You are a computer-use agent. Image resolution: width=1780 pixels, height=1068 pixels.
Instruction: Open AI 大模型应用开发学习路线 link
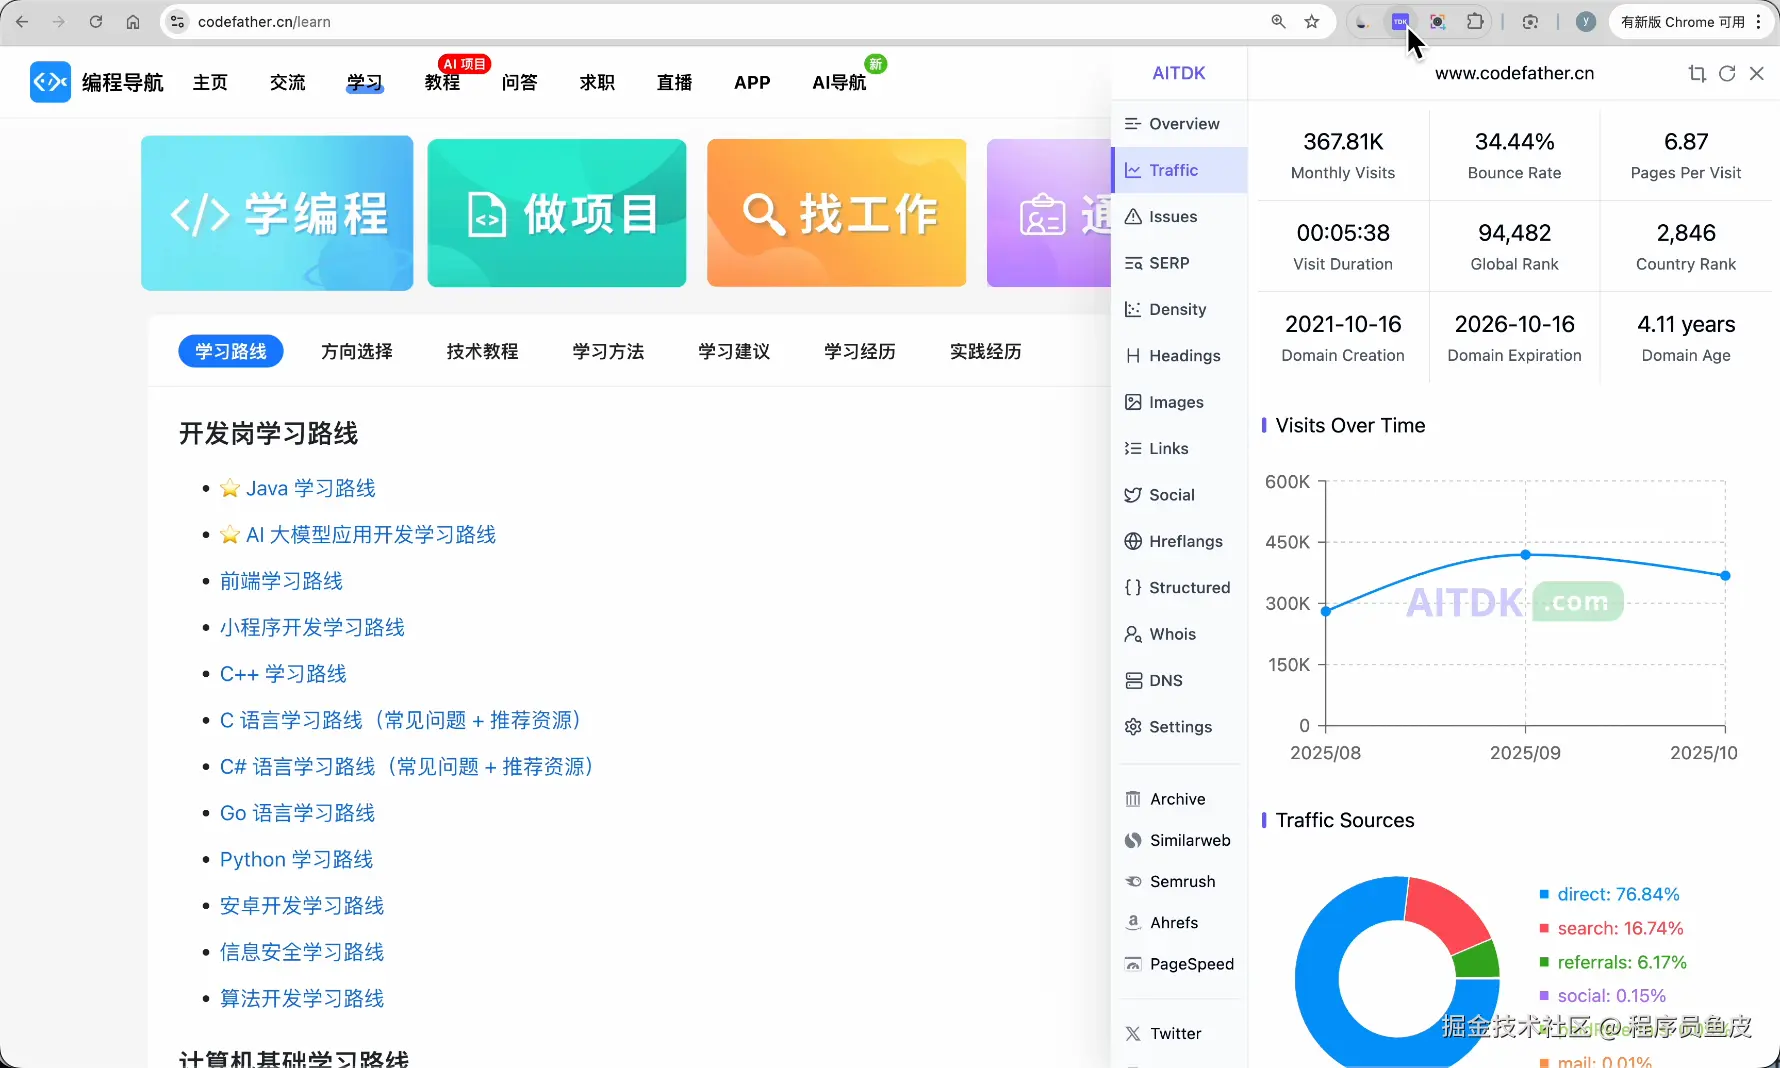point(371,534)
